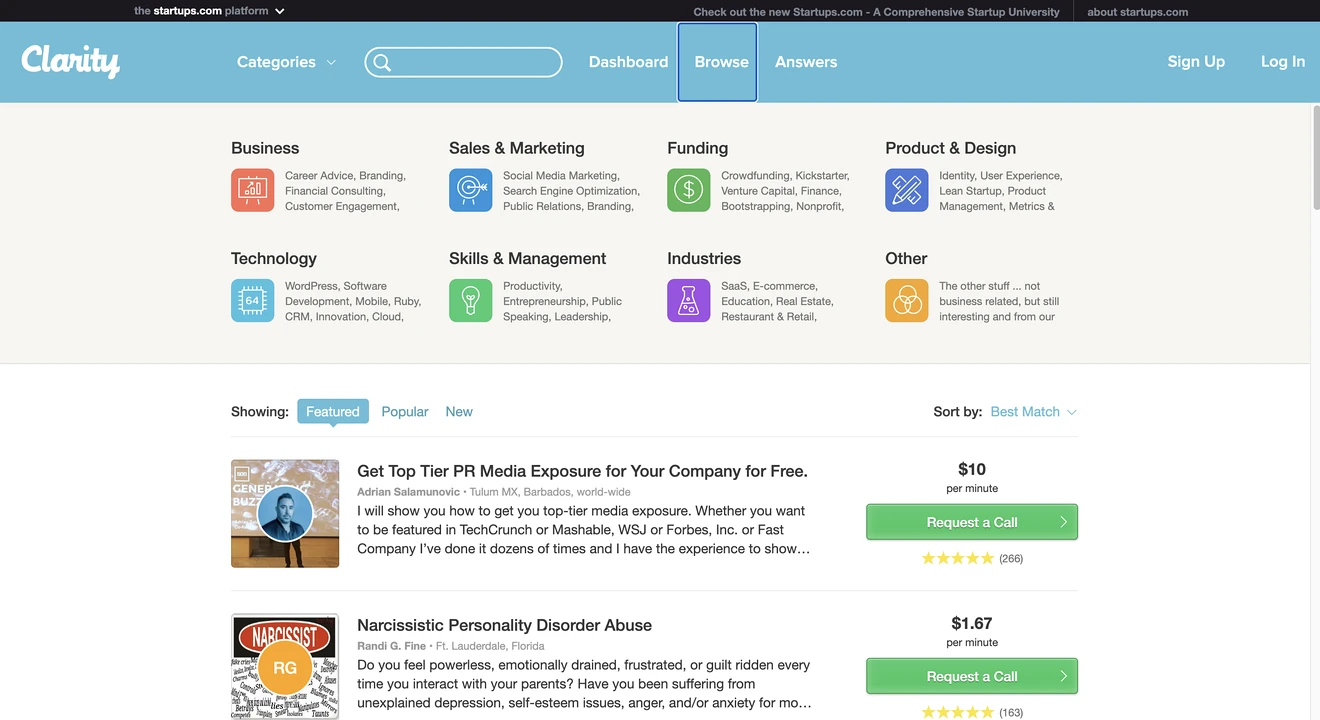Click the star rating with 163 reviews
The image size is (1320, 720).
point(972,712)
